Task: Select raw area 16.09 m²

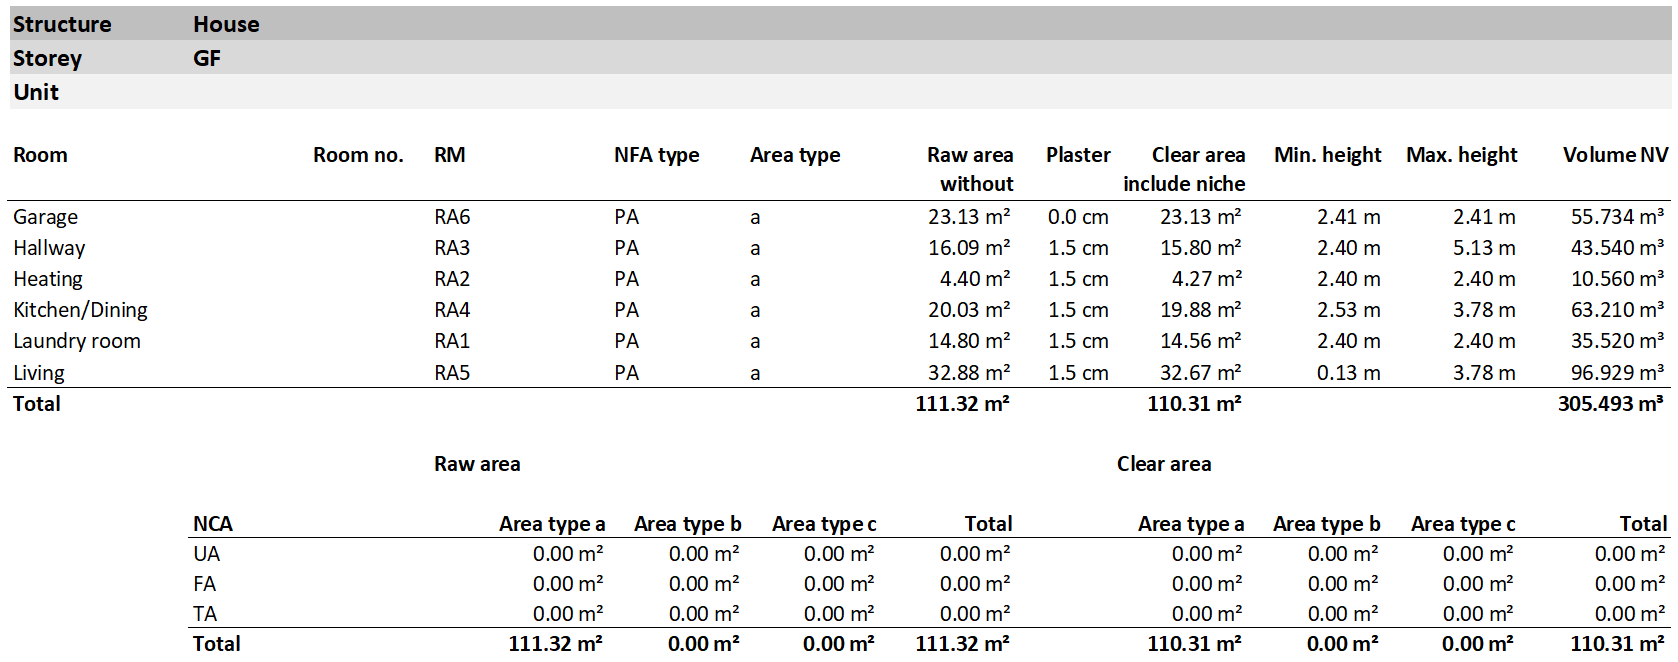Action: pyautogui.click(x=969, y=248)
